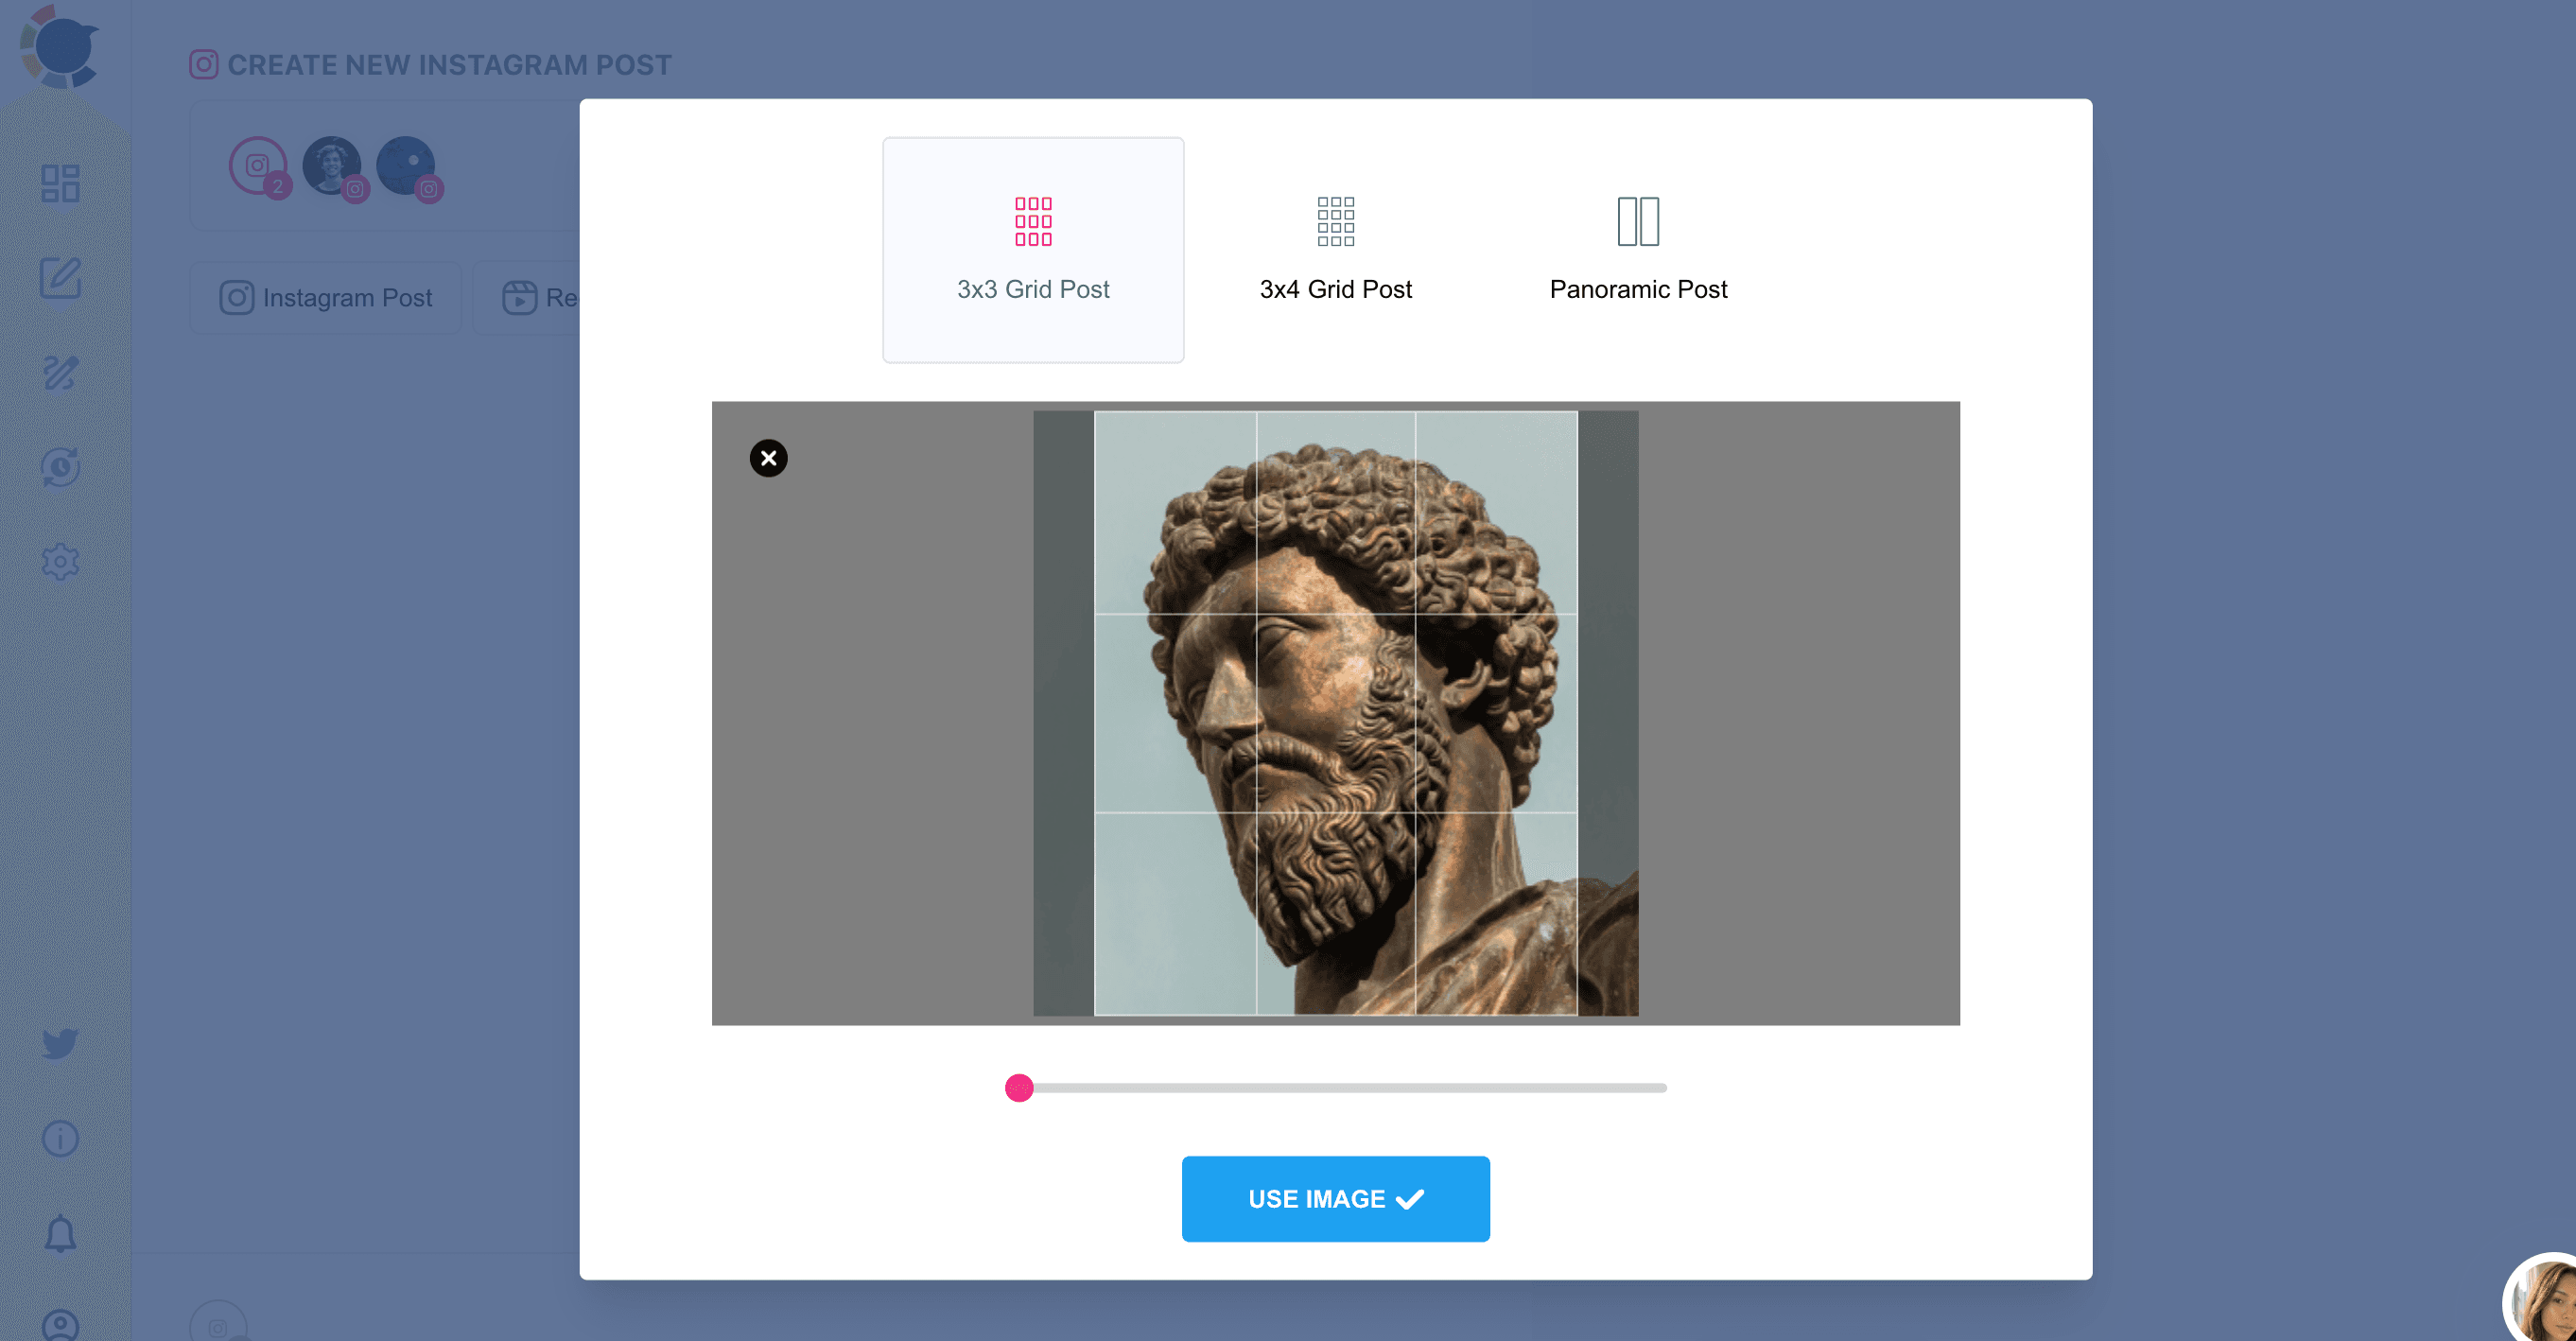Viewport: 2576px width, 1341px height.
Task: Switch to the Instagram Post tab
Action: 325,297
